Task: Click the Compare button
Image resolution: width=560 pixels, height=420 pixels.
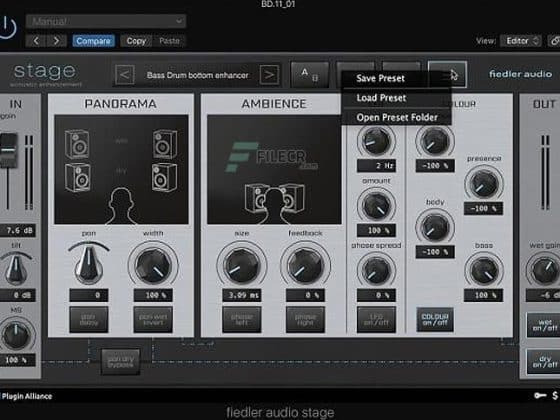Action: point(93,41)
